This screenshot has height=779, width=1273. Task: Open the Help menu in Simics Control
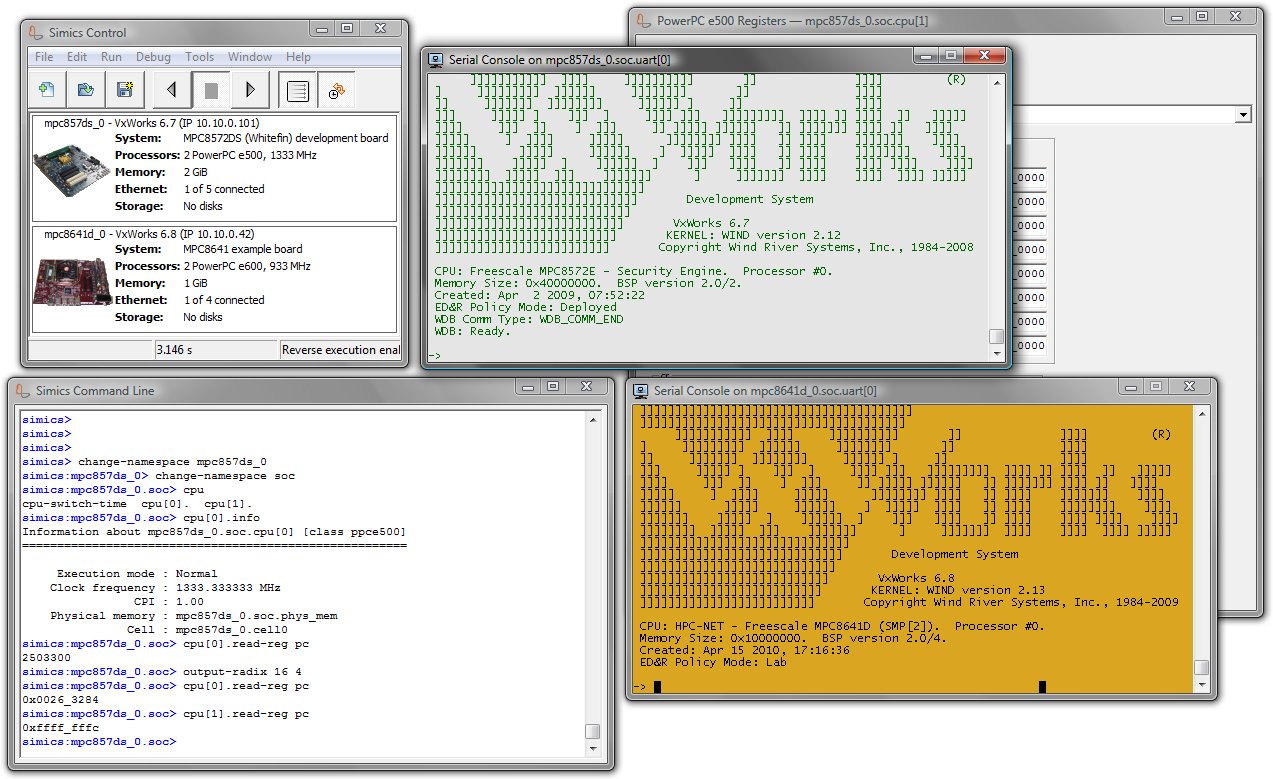[x=298, y=57]
